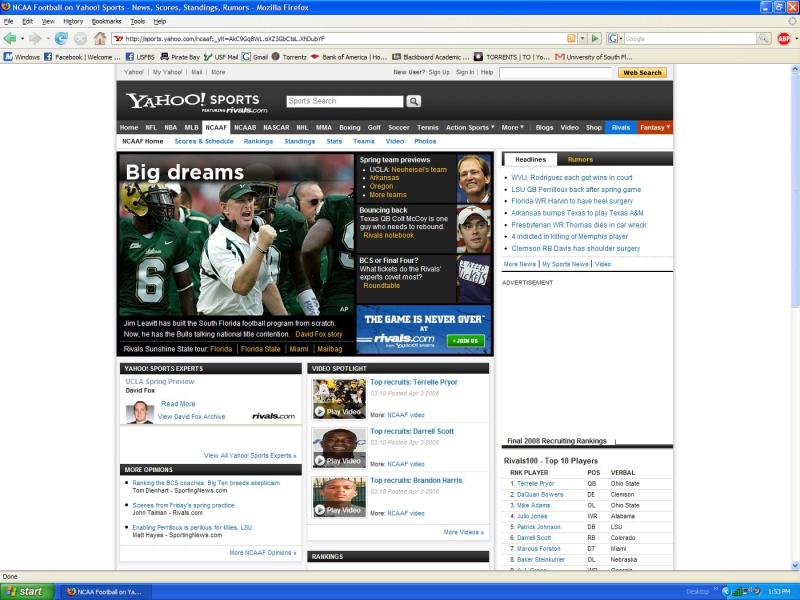The width and height of the screenshot is (800, 600).
Task: Switch to the Rumors tab
Action: pyautogui.click(x=580, y=159)
